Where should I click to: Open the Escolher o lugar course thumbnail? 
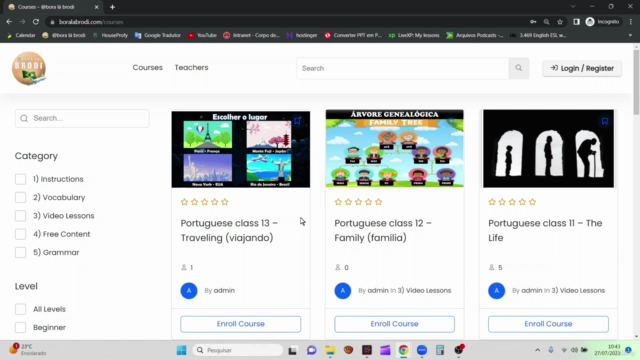coord(241,149)
